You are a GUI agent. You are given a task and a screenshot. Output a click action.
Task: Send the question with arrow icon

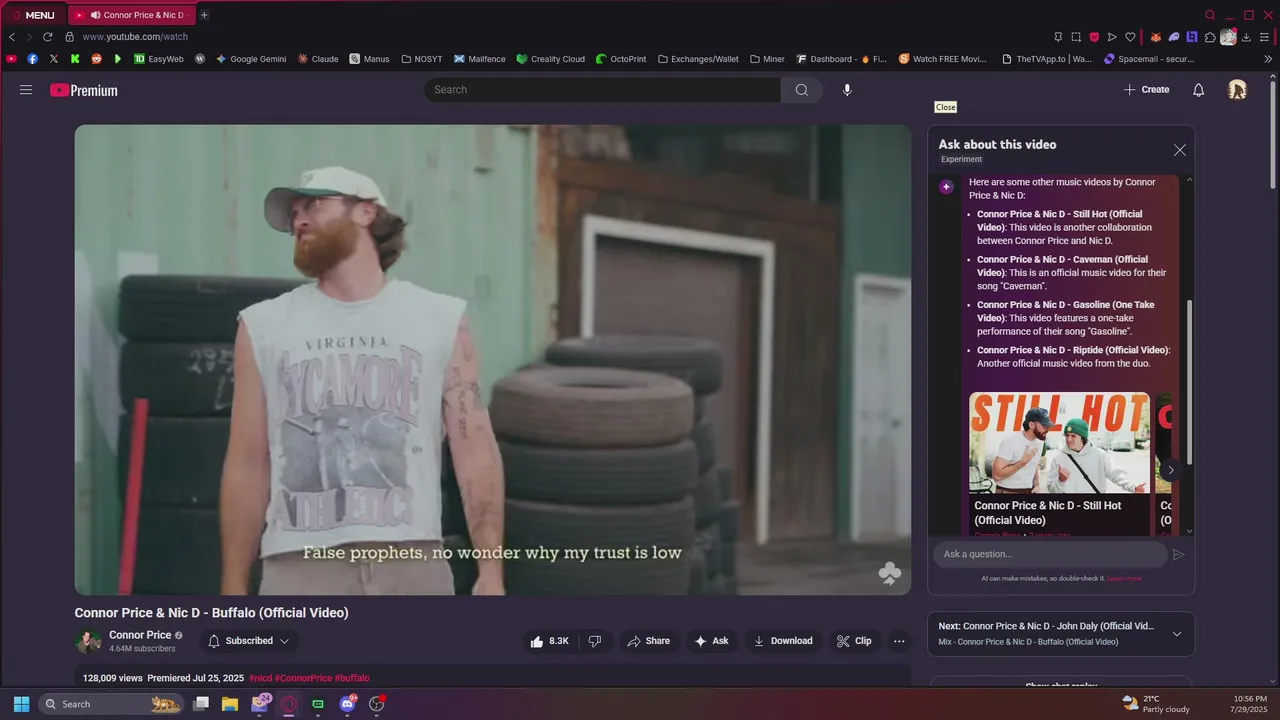coord(1179,555)
